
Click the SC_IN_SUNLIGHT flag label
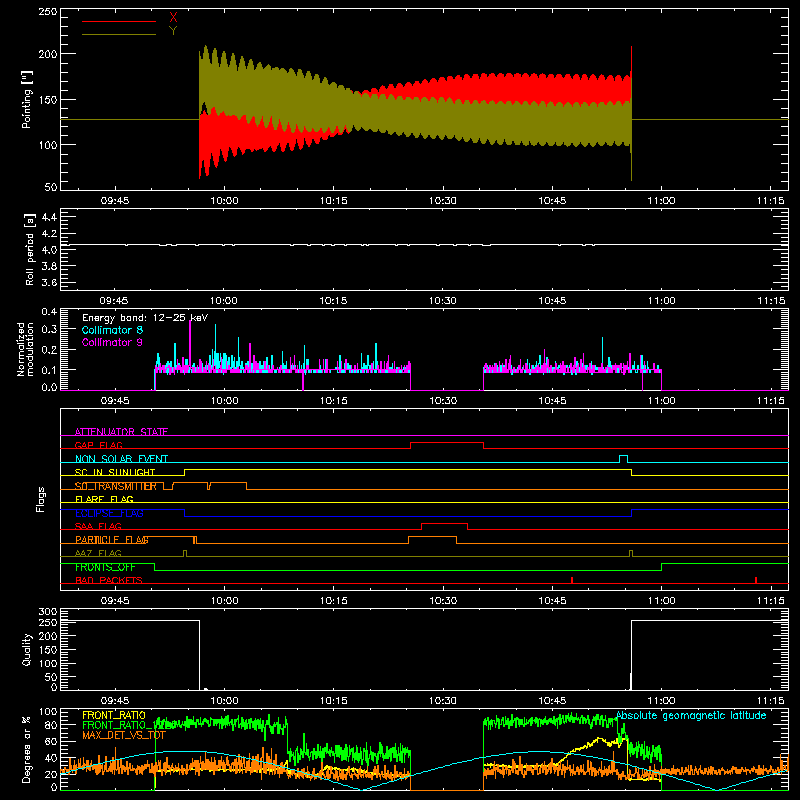pos(115,472)
